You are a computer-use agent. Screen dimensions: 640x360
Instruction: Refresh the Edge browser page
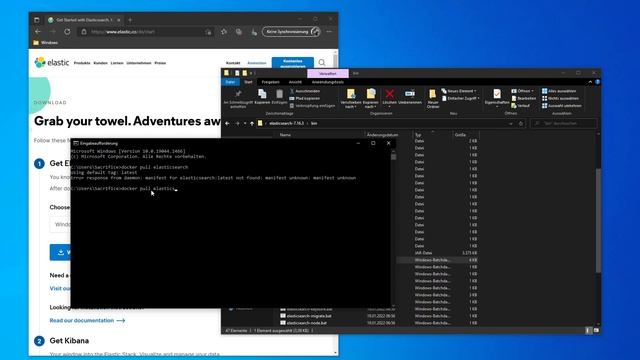67,31
